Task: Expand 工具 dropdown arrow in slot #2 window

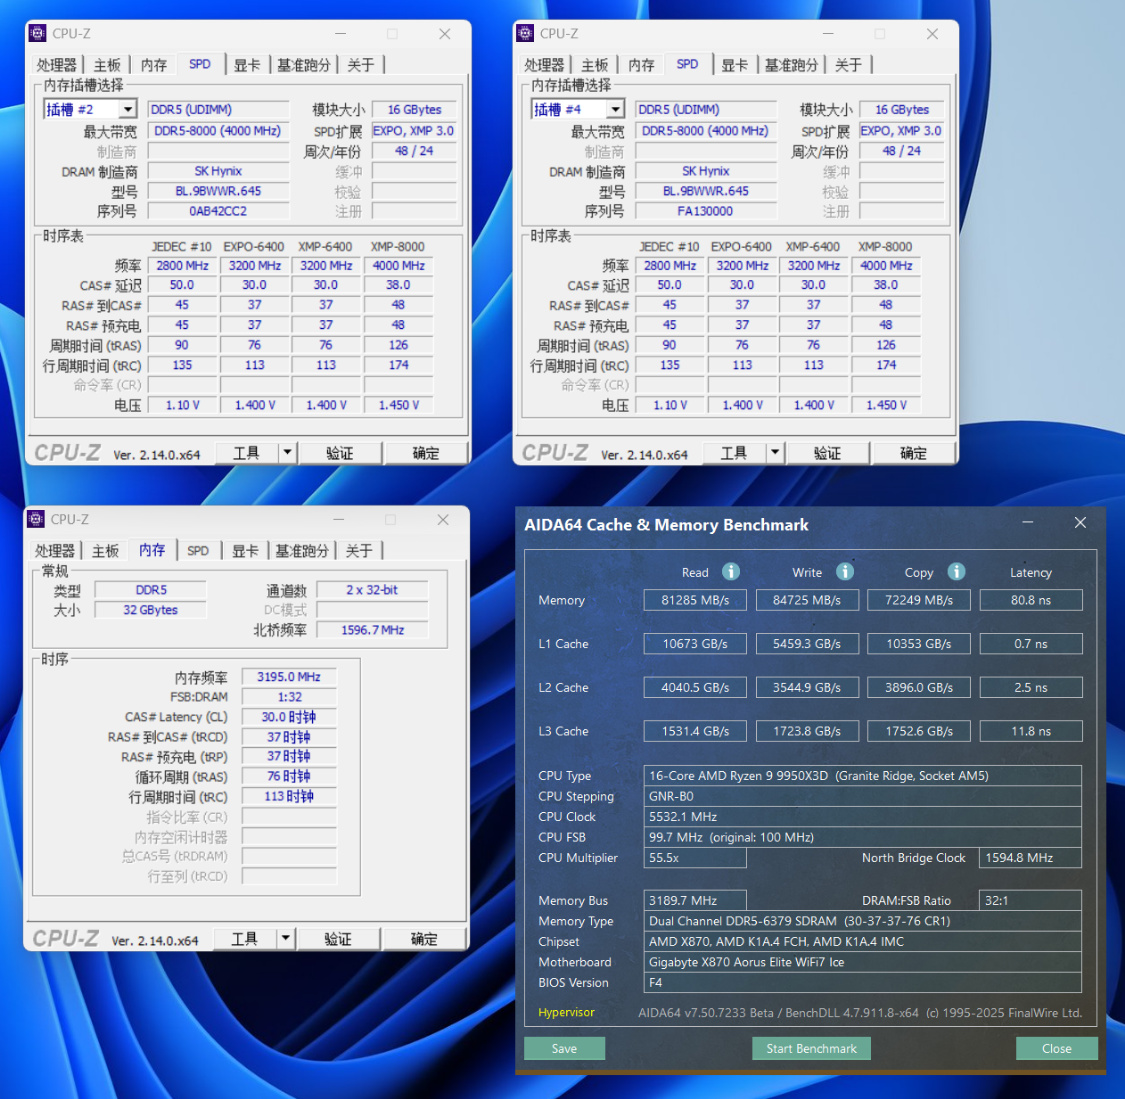Action: [287, 453]
